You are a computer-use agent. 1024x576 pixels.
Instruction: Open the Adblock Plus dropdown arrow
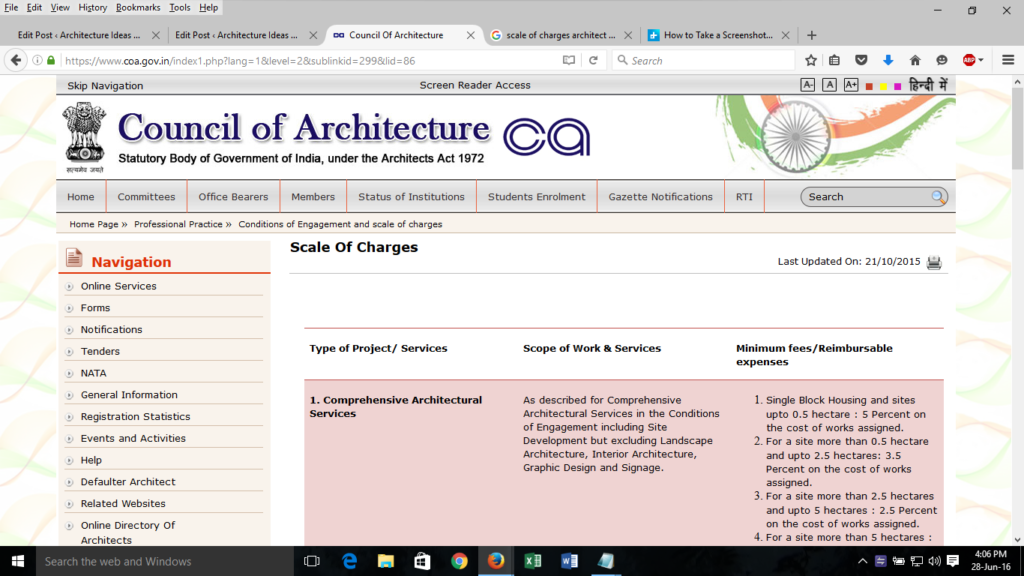click(981, 60)
